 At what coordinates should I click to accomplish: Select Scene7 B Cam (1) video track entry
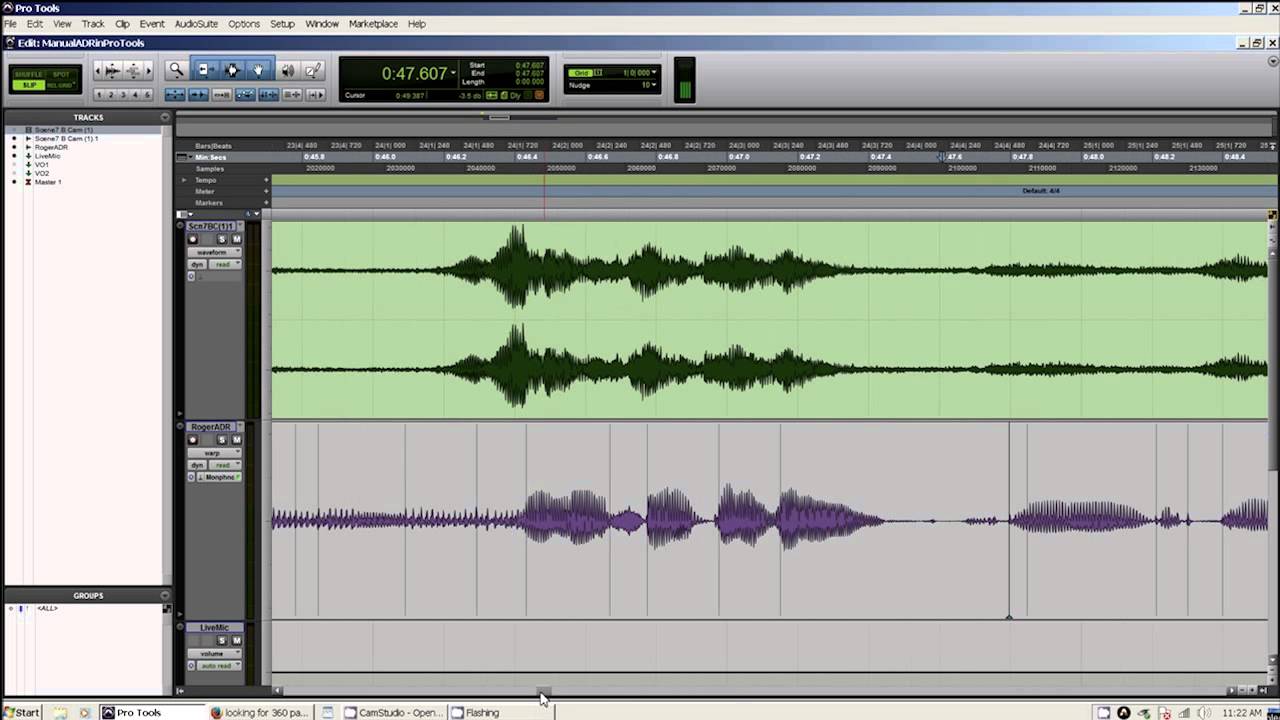pyautogui.click(x=64, y=130)
